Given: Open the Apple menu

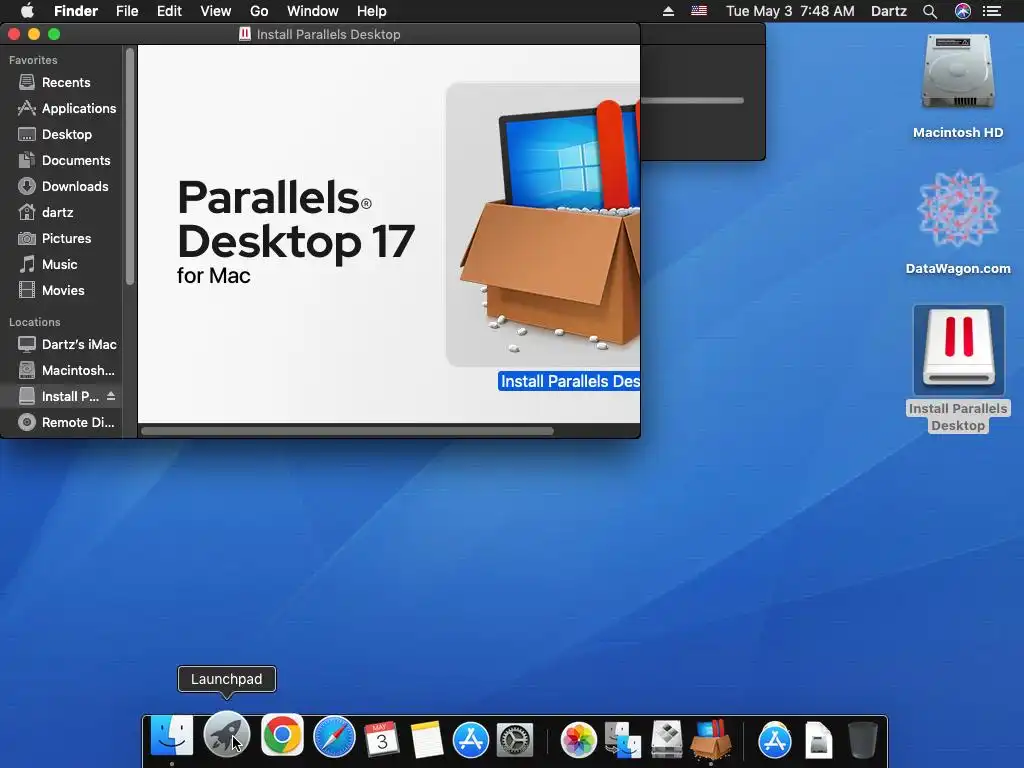Looking at the screenshot, I should 27,11.
